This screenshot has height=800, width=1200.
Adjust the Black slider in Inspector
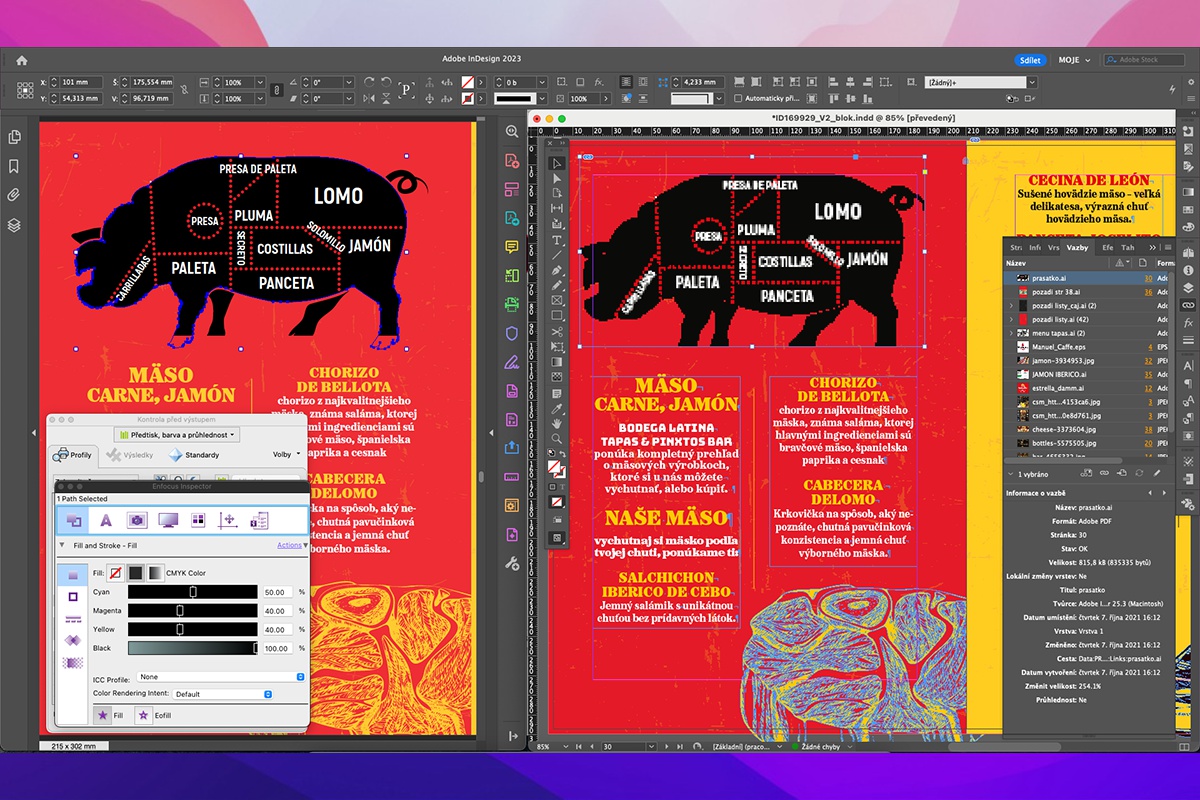(192, 648)
